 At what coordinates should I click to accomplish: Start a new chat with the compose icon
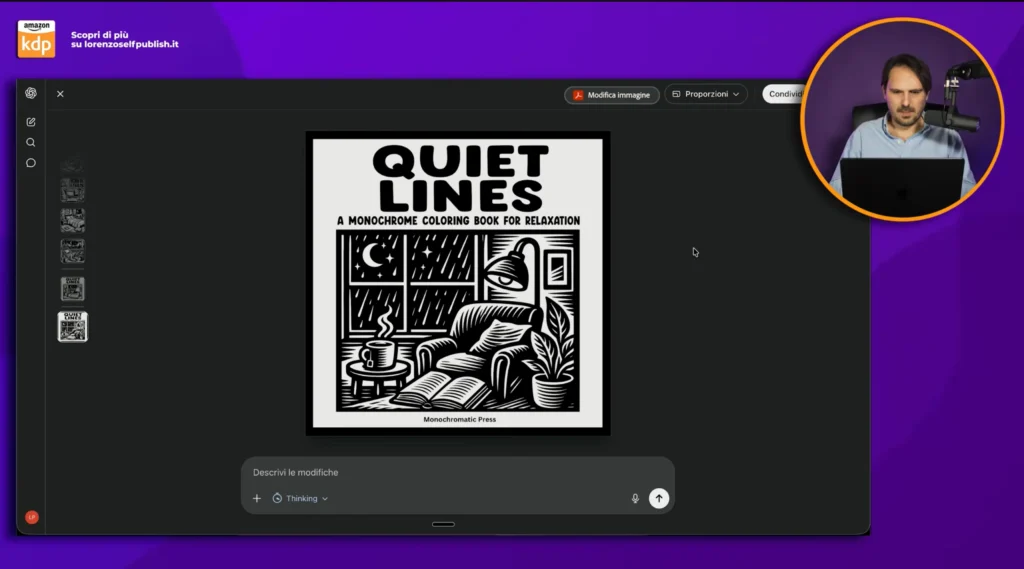[x=31, y=122]
